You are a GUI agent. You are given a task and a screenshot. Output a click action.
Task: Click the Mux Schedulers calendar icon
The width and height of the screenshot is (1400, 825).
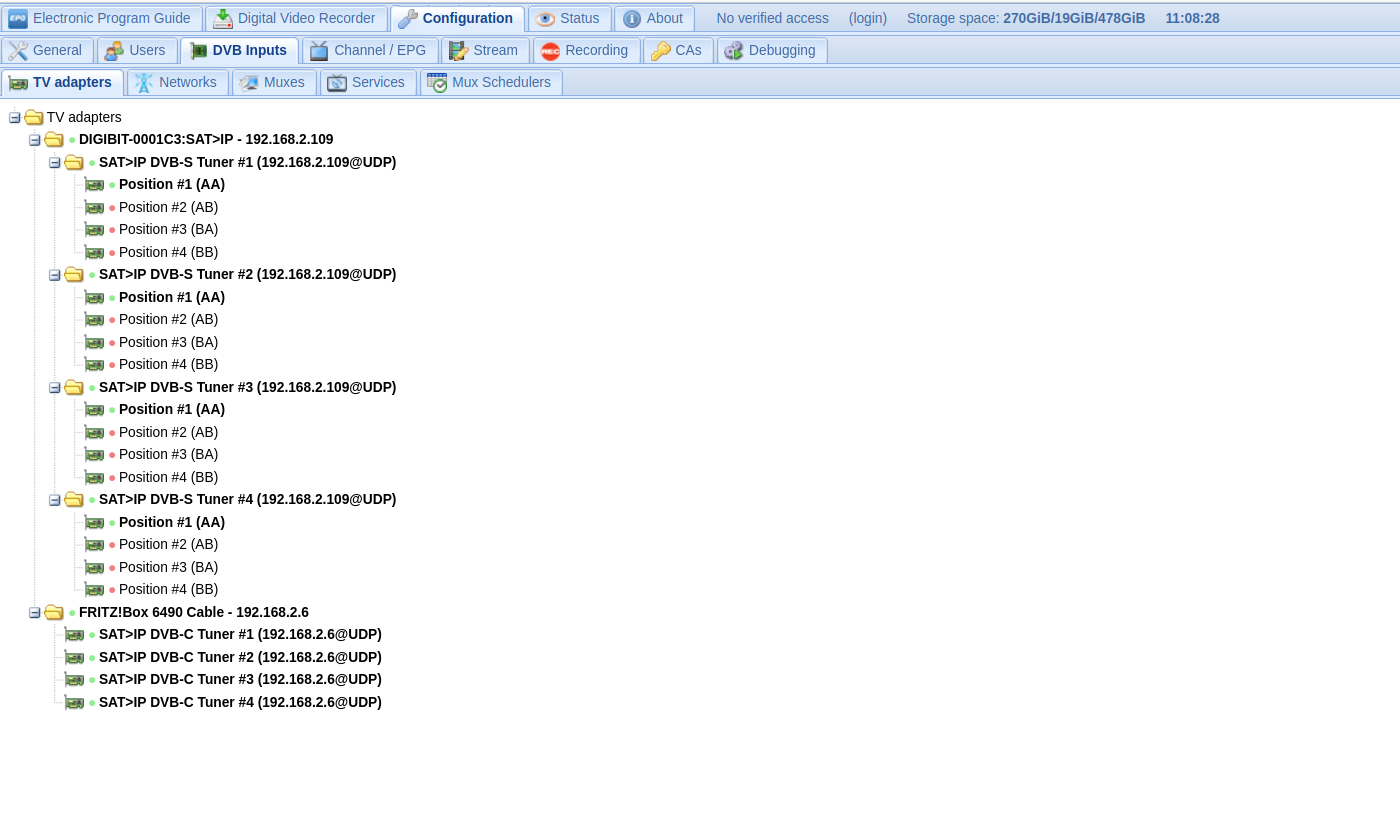pos(437,82)
